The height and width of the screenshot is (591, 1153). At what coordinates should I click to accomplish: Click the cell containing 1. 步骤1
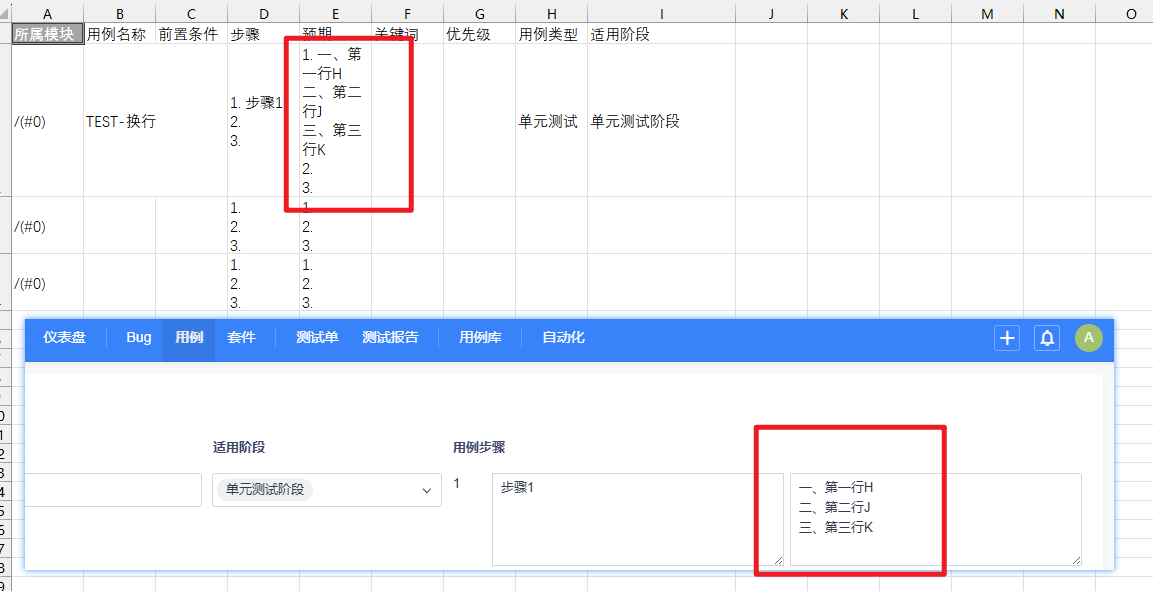264,121
